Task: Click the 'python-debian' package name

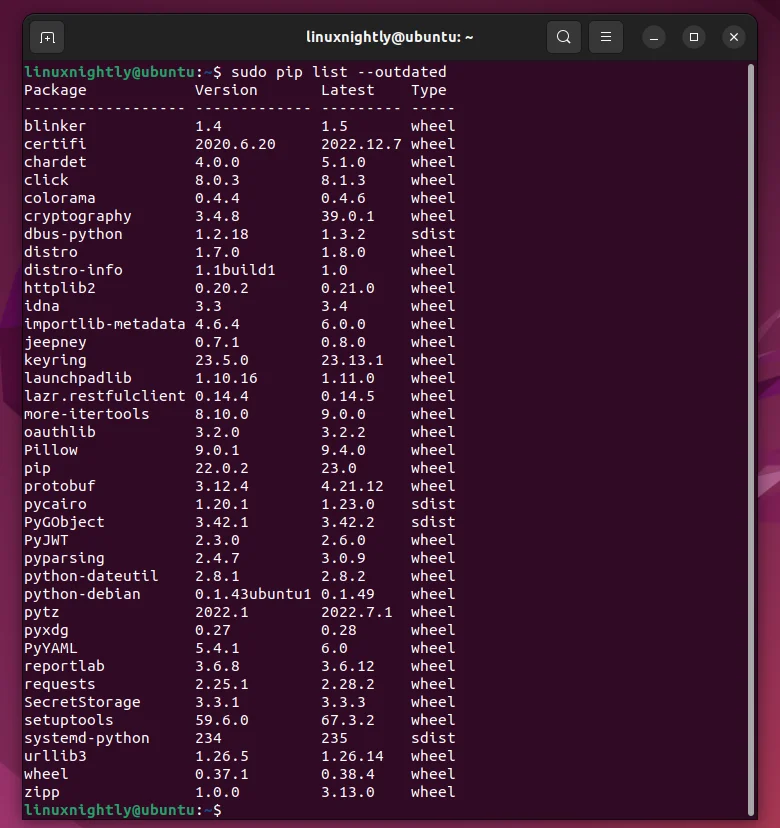Action: tap(82, 594)
